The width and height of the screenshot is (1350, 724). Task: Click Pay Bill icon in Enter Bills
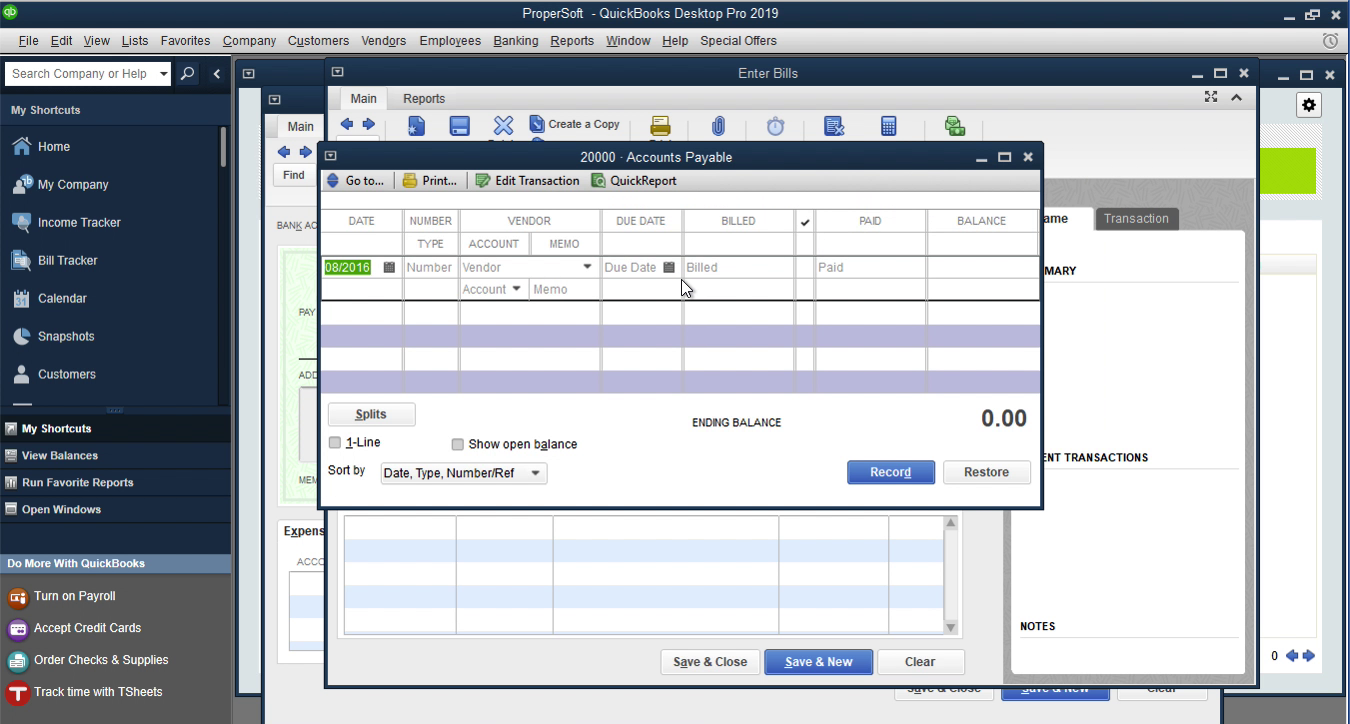coord(955,126)
